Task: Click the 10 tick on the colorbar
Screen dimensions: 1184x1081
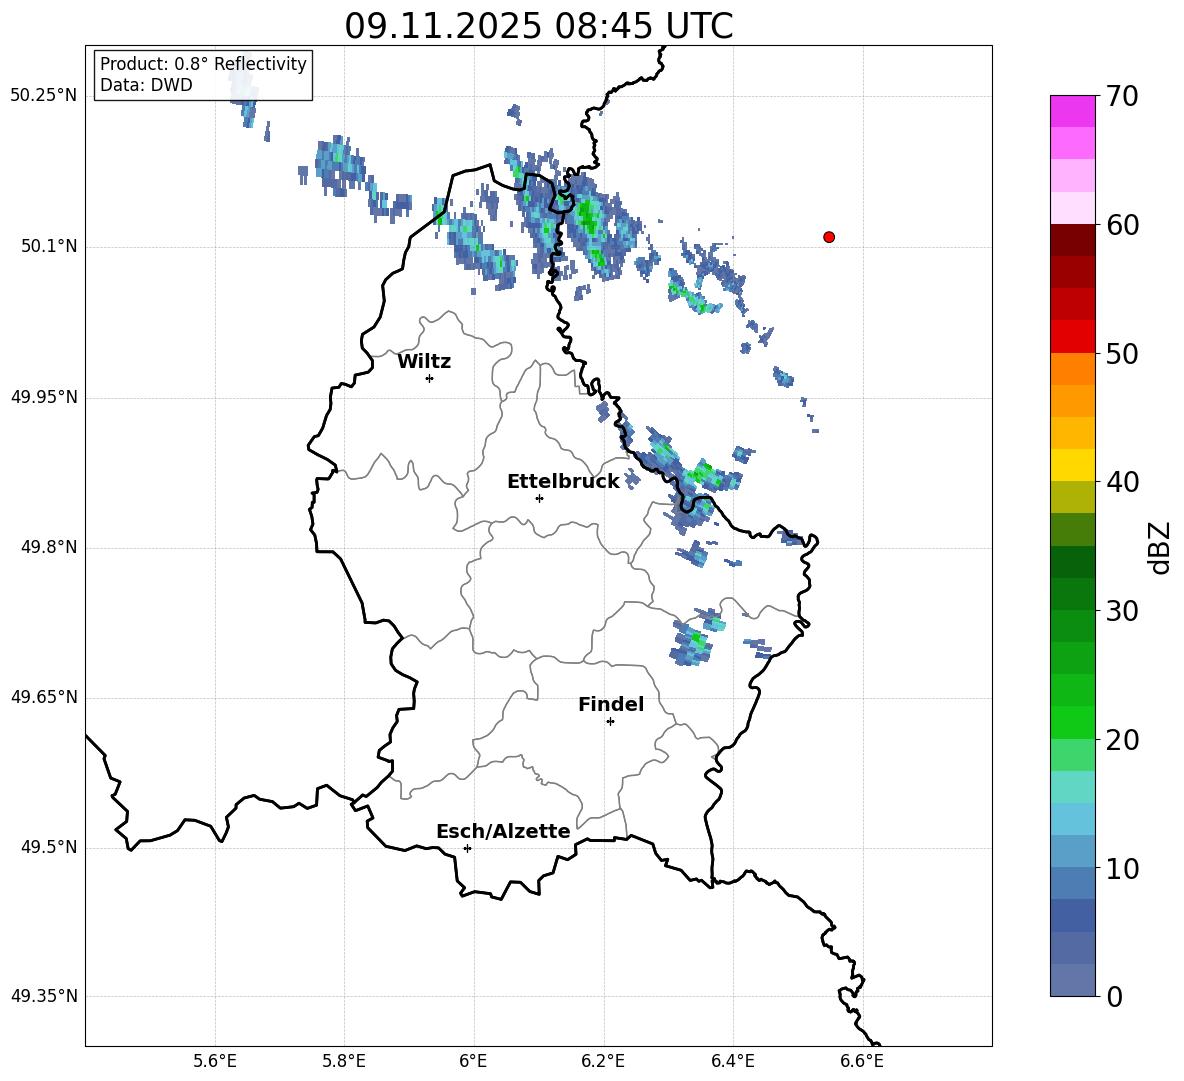Action: pyautogui.click(x=1122, y=869)
